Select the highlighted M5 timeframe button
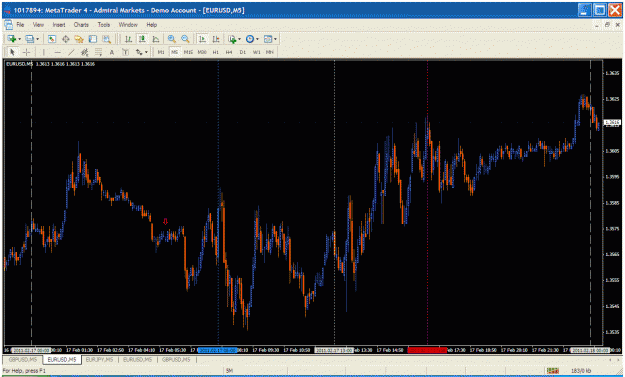Image resolution: width=625 pixels, height=377 pixels. point(175,52)
